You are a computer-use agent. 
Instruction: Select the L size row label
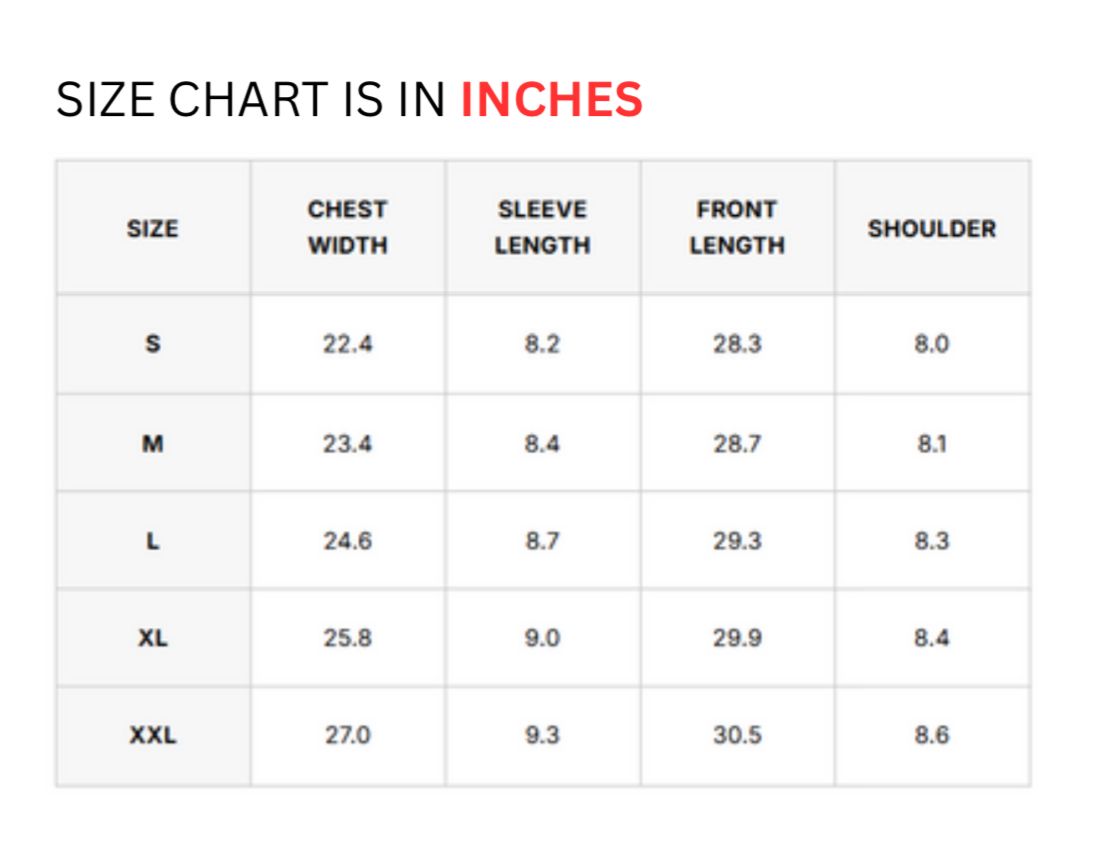click(x=152, y=541)
